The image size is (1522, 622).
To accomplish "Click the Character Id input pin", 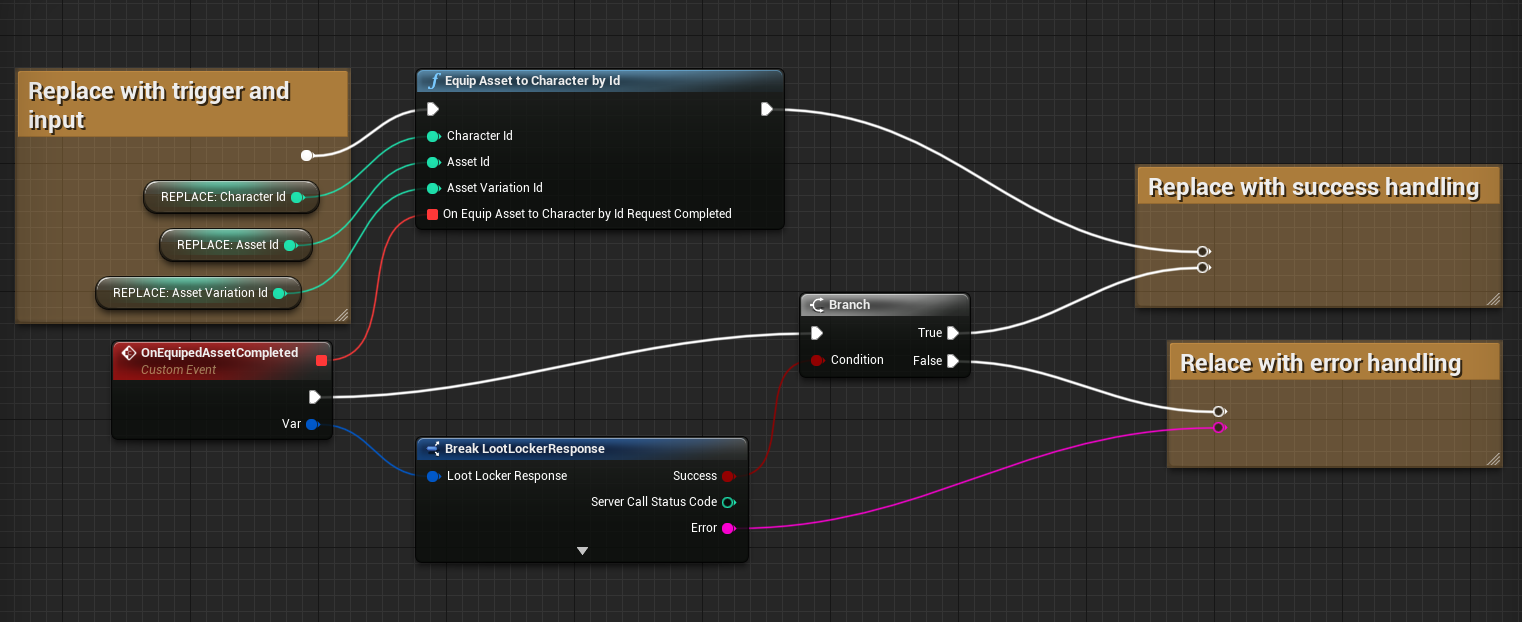I will click(x=433, y=136).
